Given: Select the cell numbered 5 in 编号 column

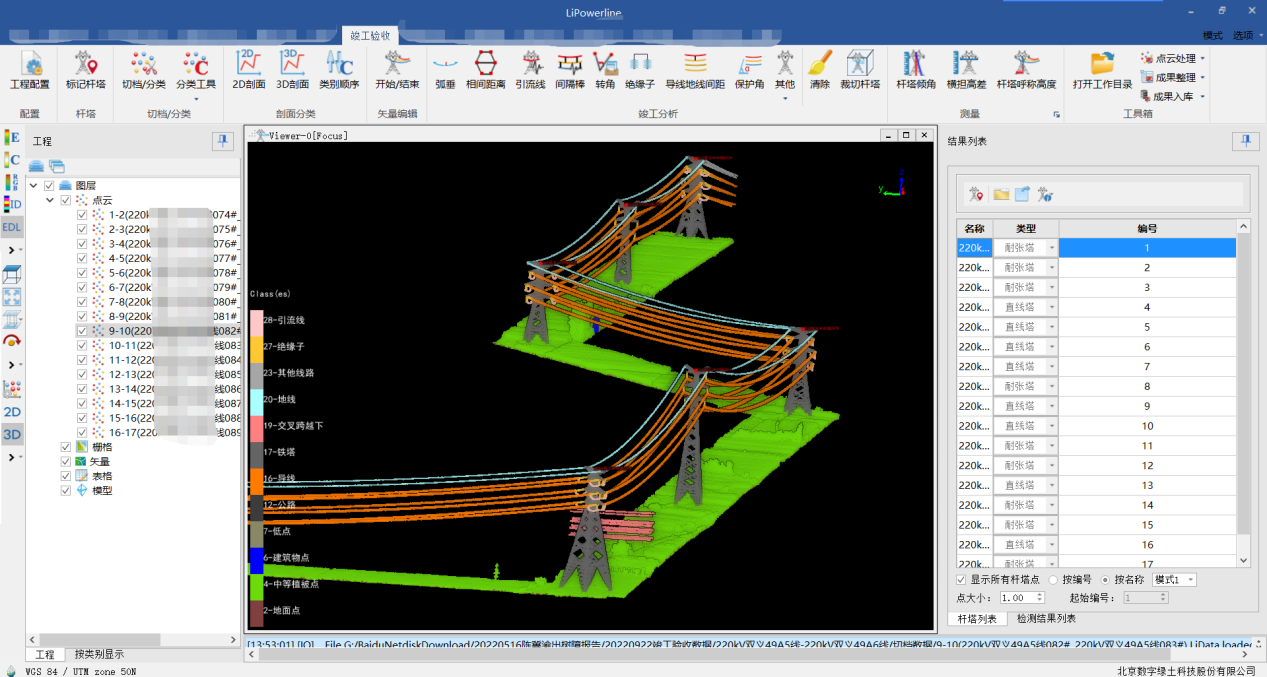Looking at the screenshot, I should pyautogui.click(x=1147, y=327).
